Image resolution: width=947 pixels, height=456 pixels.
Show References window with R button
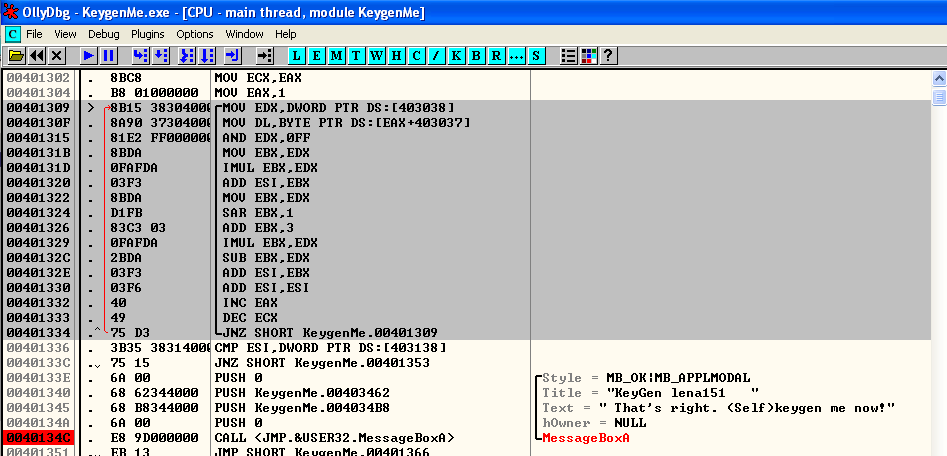coord(496,56)
